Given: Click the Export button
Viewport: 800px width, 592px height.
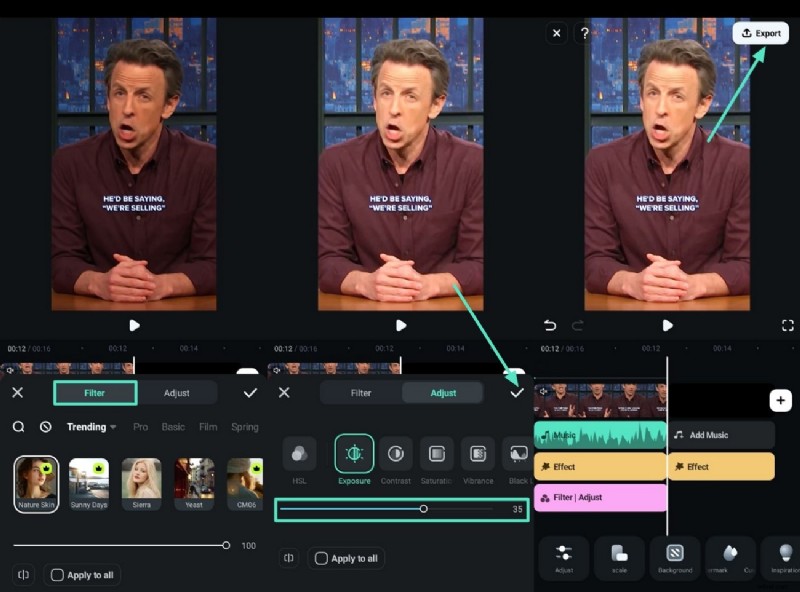Looking at the screenshot, I should (x=761, y=33).
